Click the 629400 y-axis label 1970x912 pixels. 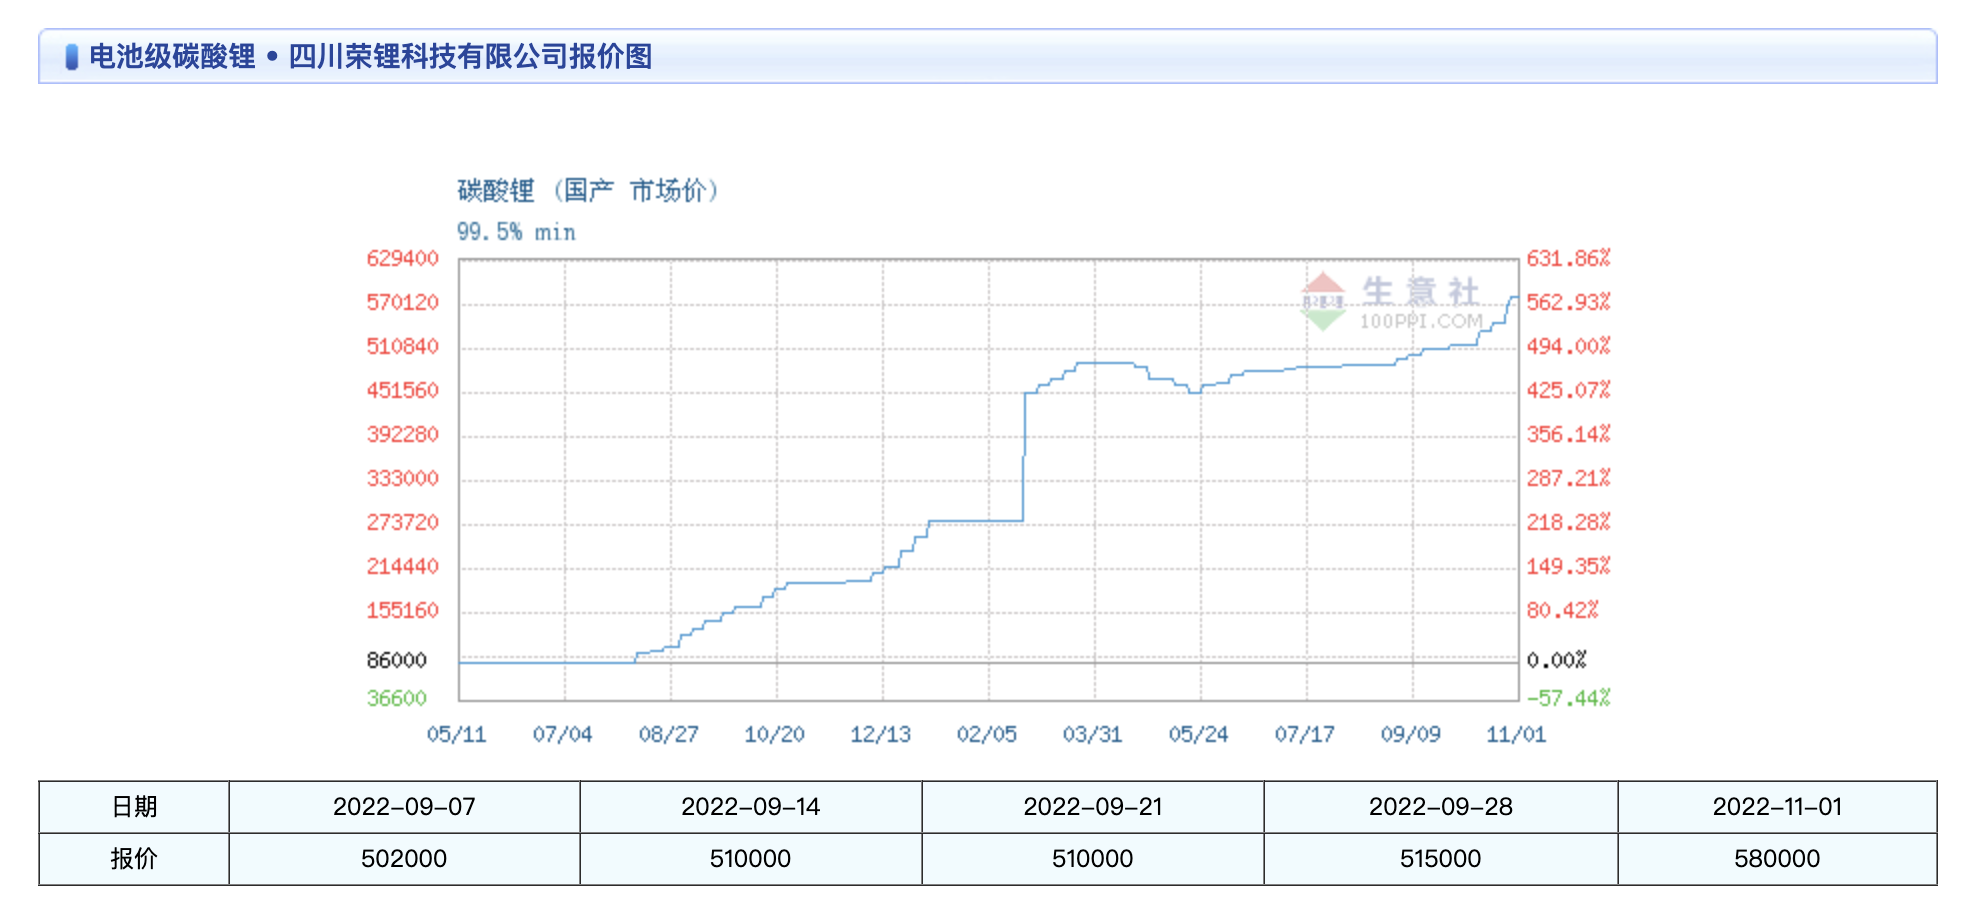403,259
